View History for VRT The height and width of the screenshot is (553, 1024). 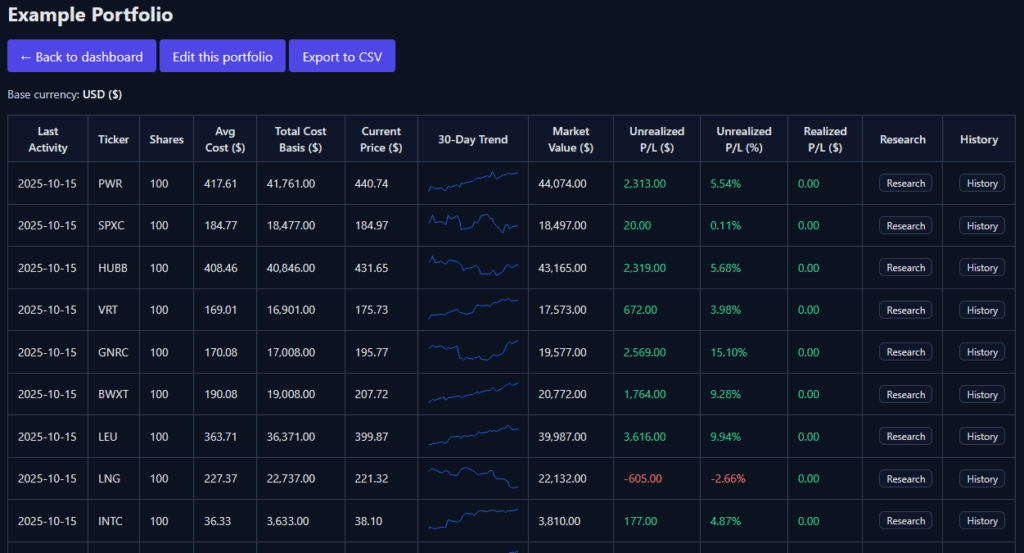coord(982,310)
